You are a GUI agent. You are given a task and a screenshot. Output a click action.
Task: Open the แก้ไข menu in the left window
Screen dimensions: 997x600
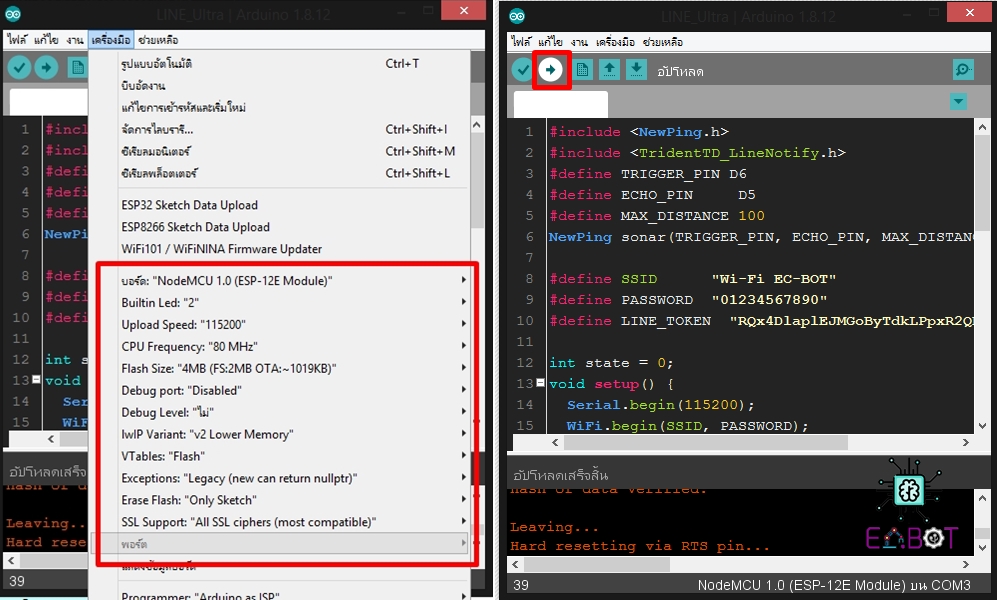click(x=46, y=40)
